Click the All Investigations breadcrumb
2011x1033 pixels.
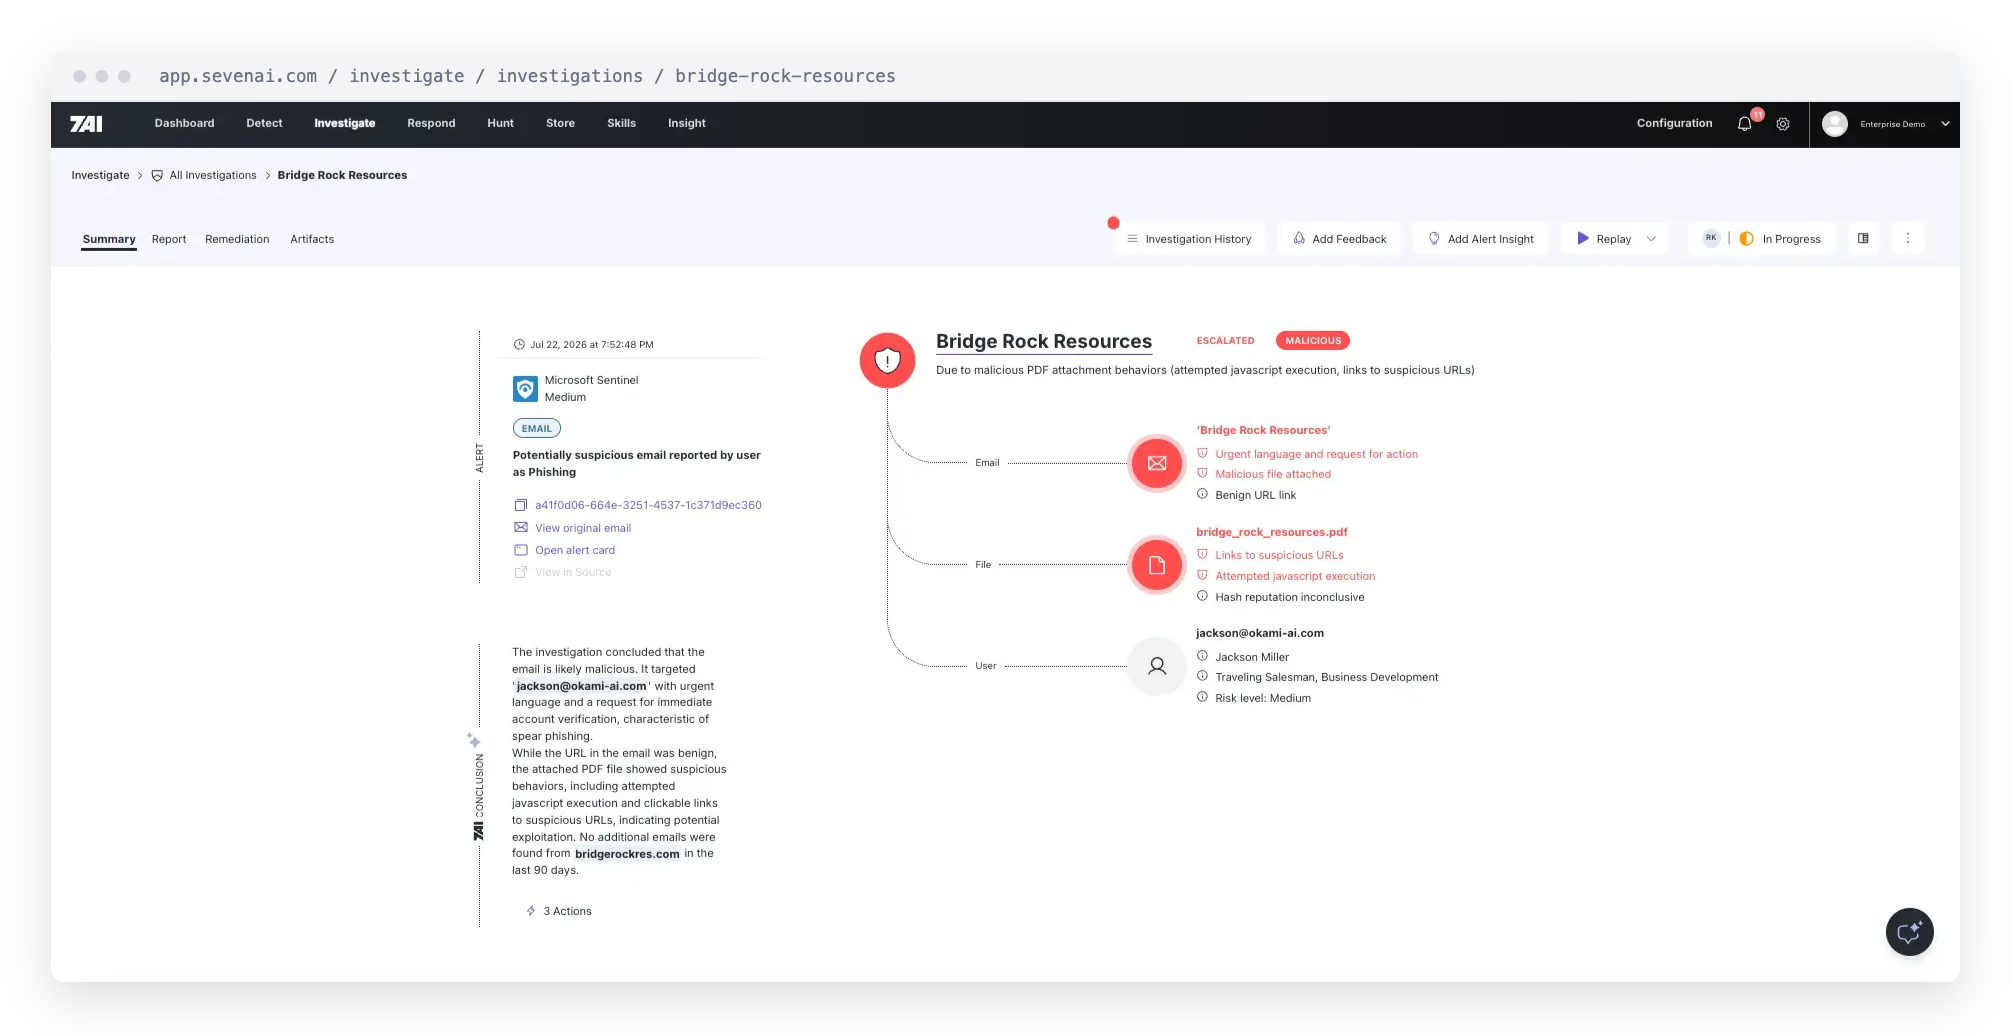pos(213,175)
